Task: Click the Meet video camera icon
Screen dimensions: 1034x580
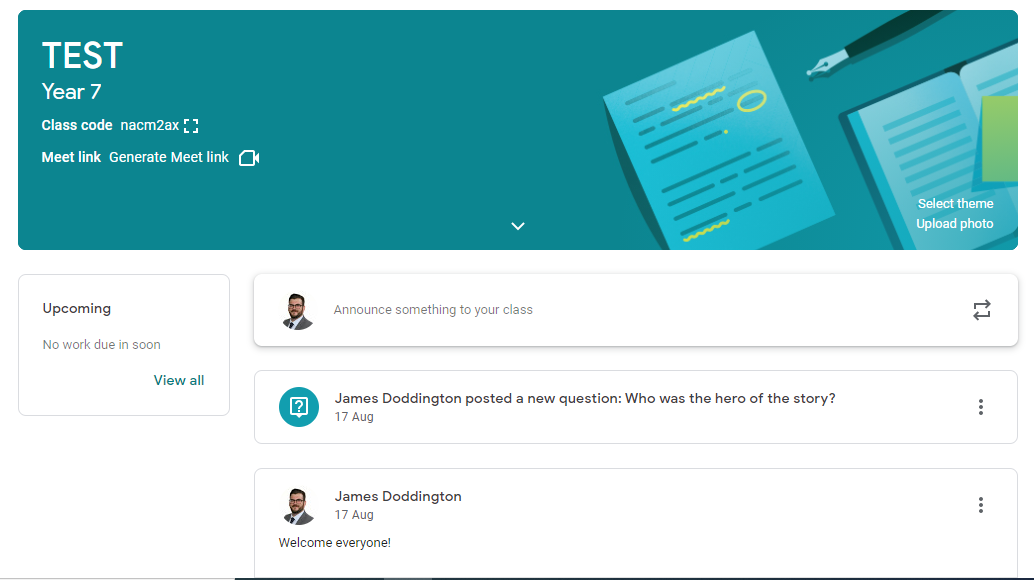Action: point(249,158)
